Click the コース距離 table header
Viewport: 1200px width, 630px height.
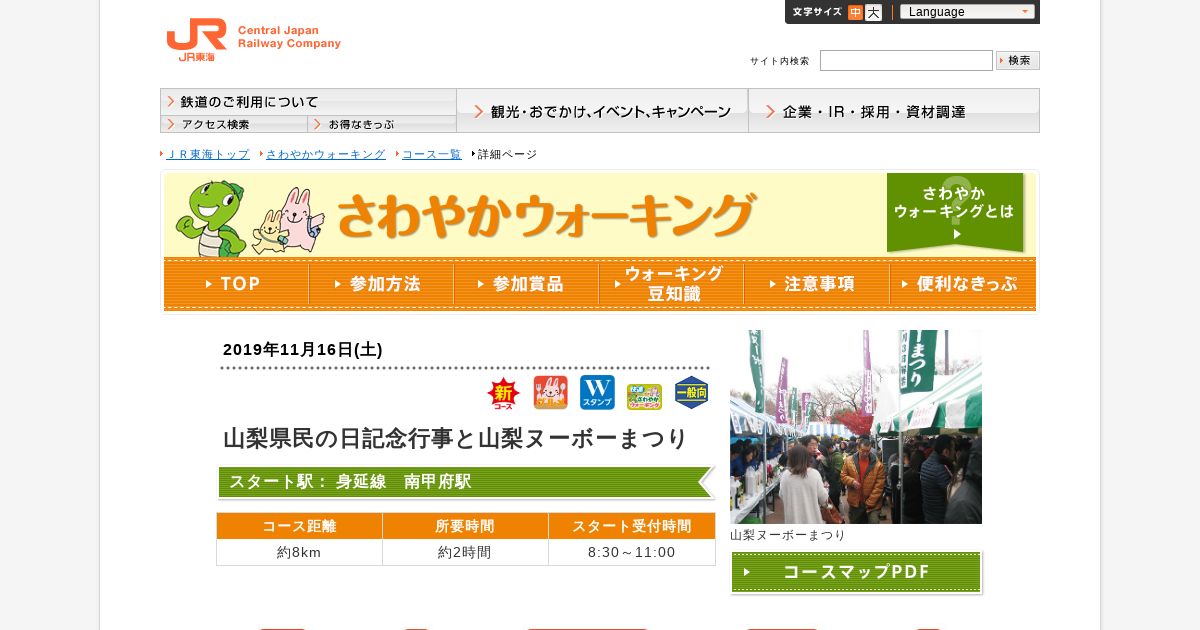coord(299,526)
